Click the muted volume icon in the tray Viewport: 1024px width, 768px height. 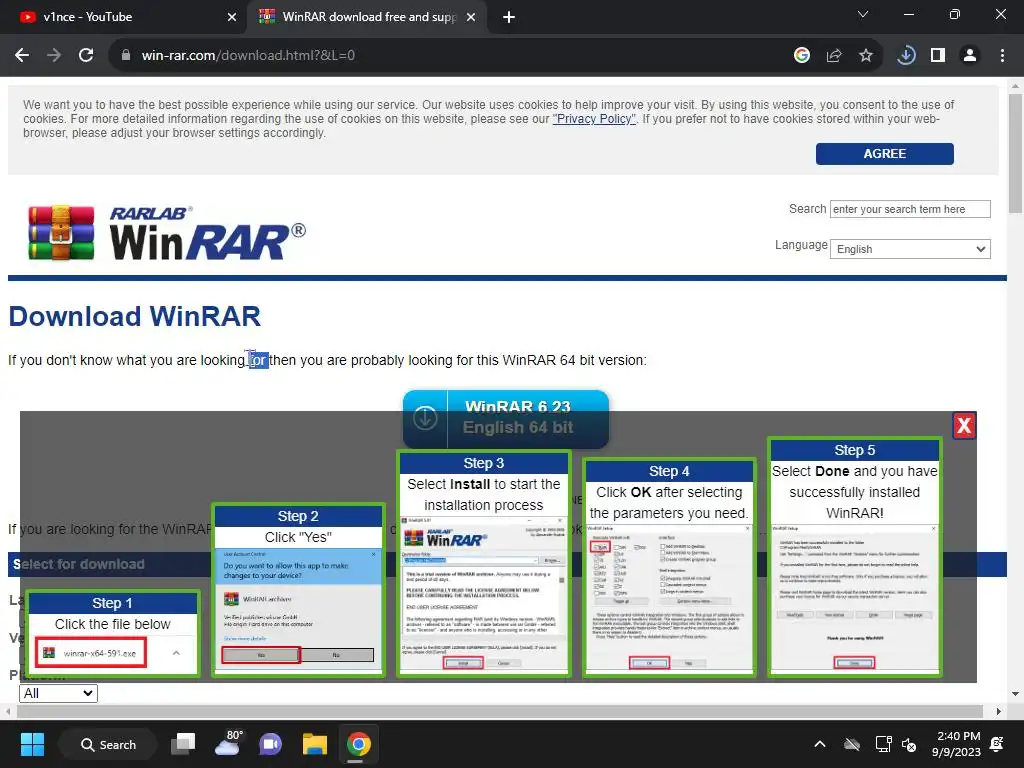908,744
